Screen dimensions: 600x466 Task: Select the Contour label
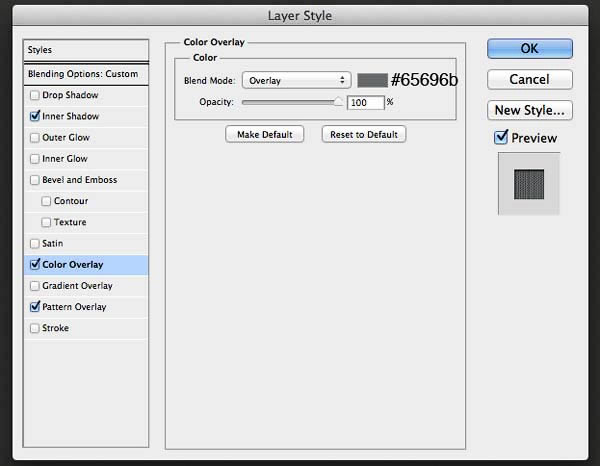tap(71, 201)
